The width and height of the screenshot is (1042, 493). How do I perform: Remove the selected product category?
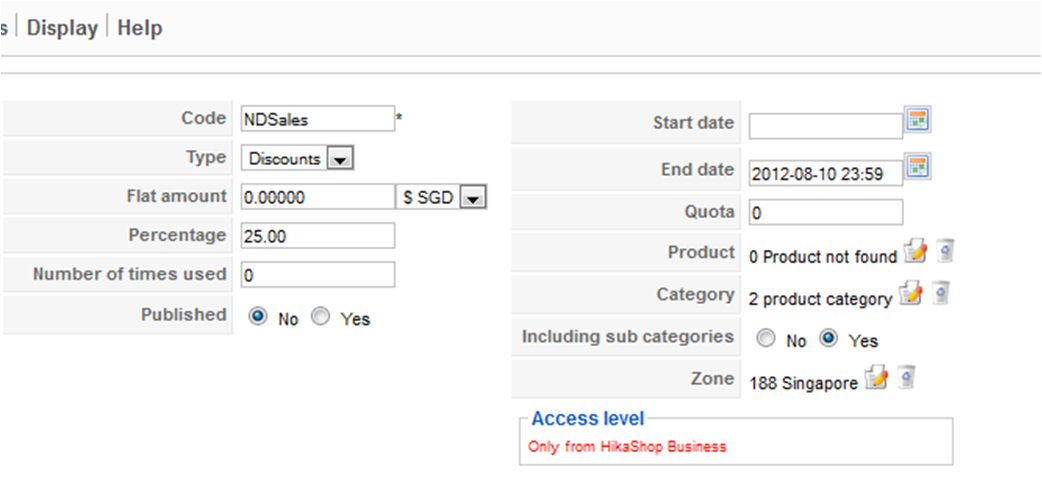tap(940, 294)
